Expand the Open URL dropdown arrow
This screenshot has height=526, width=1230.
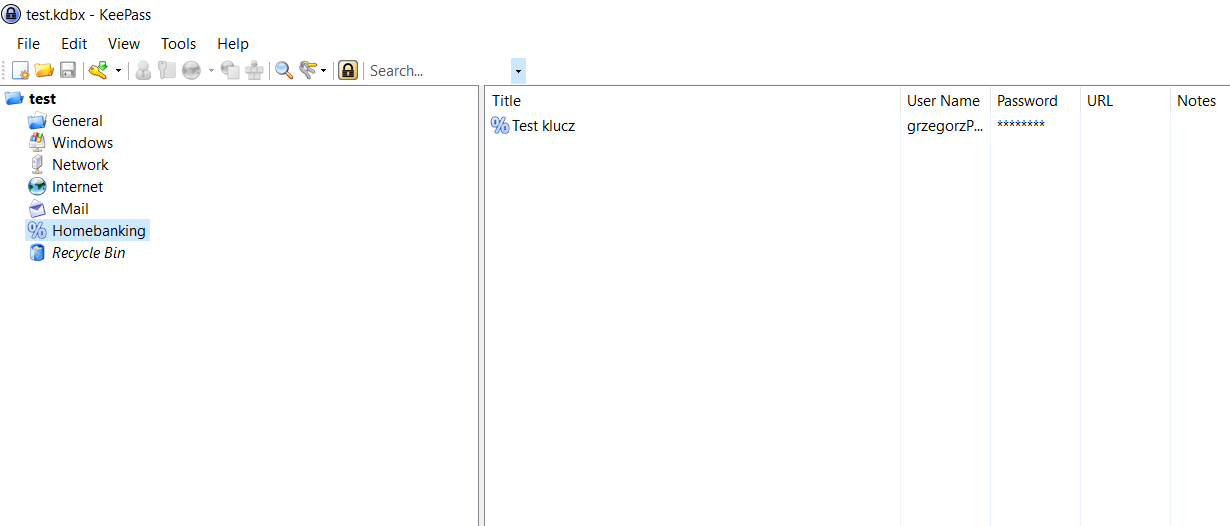211,71
